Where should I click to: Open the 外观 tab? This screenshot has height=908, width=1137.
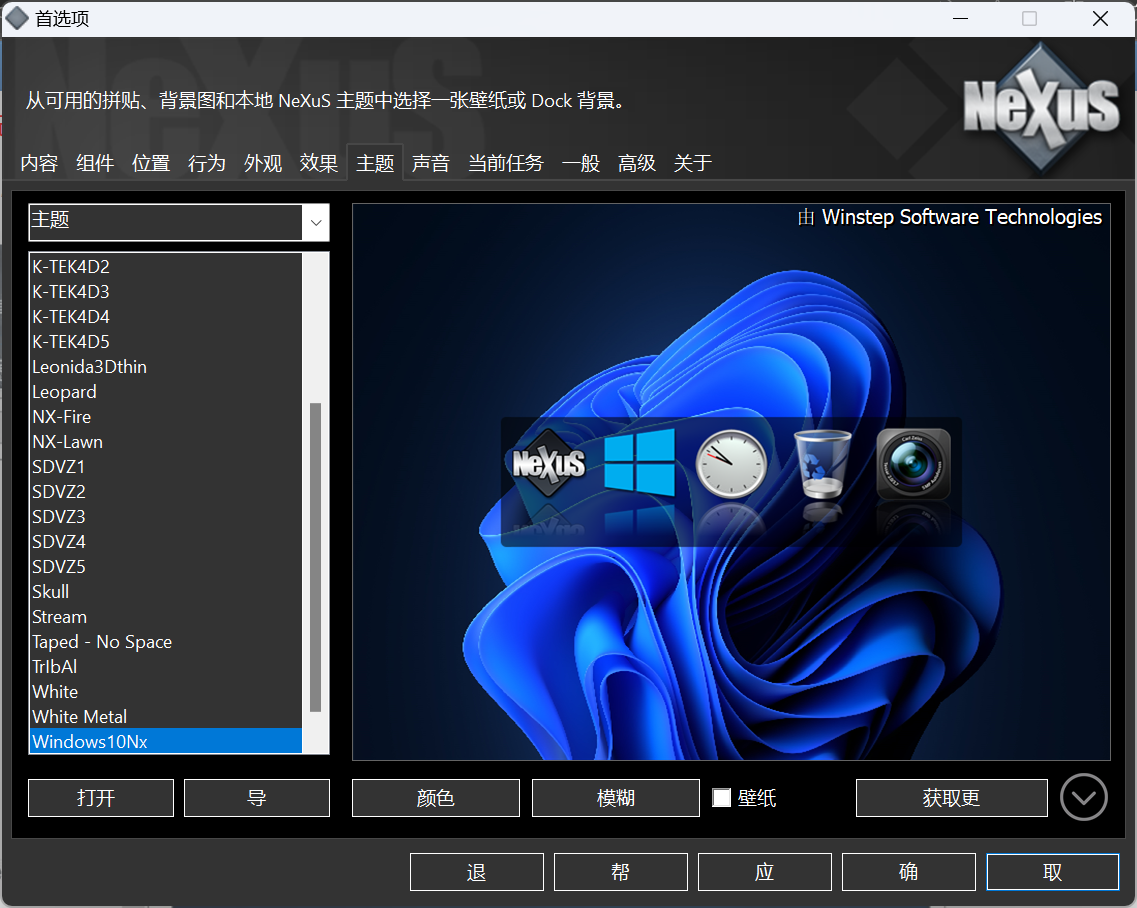pos(263,162)
